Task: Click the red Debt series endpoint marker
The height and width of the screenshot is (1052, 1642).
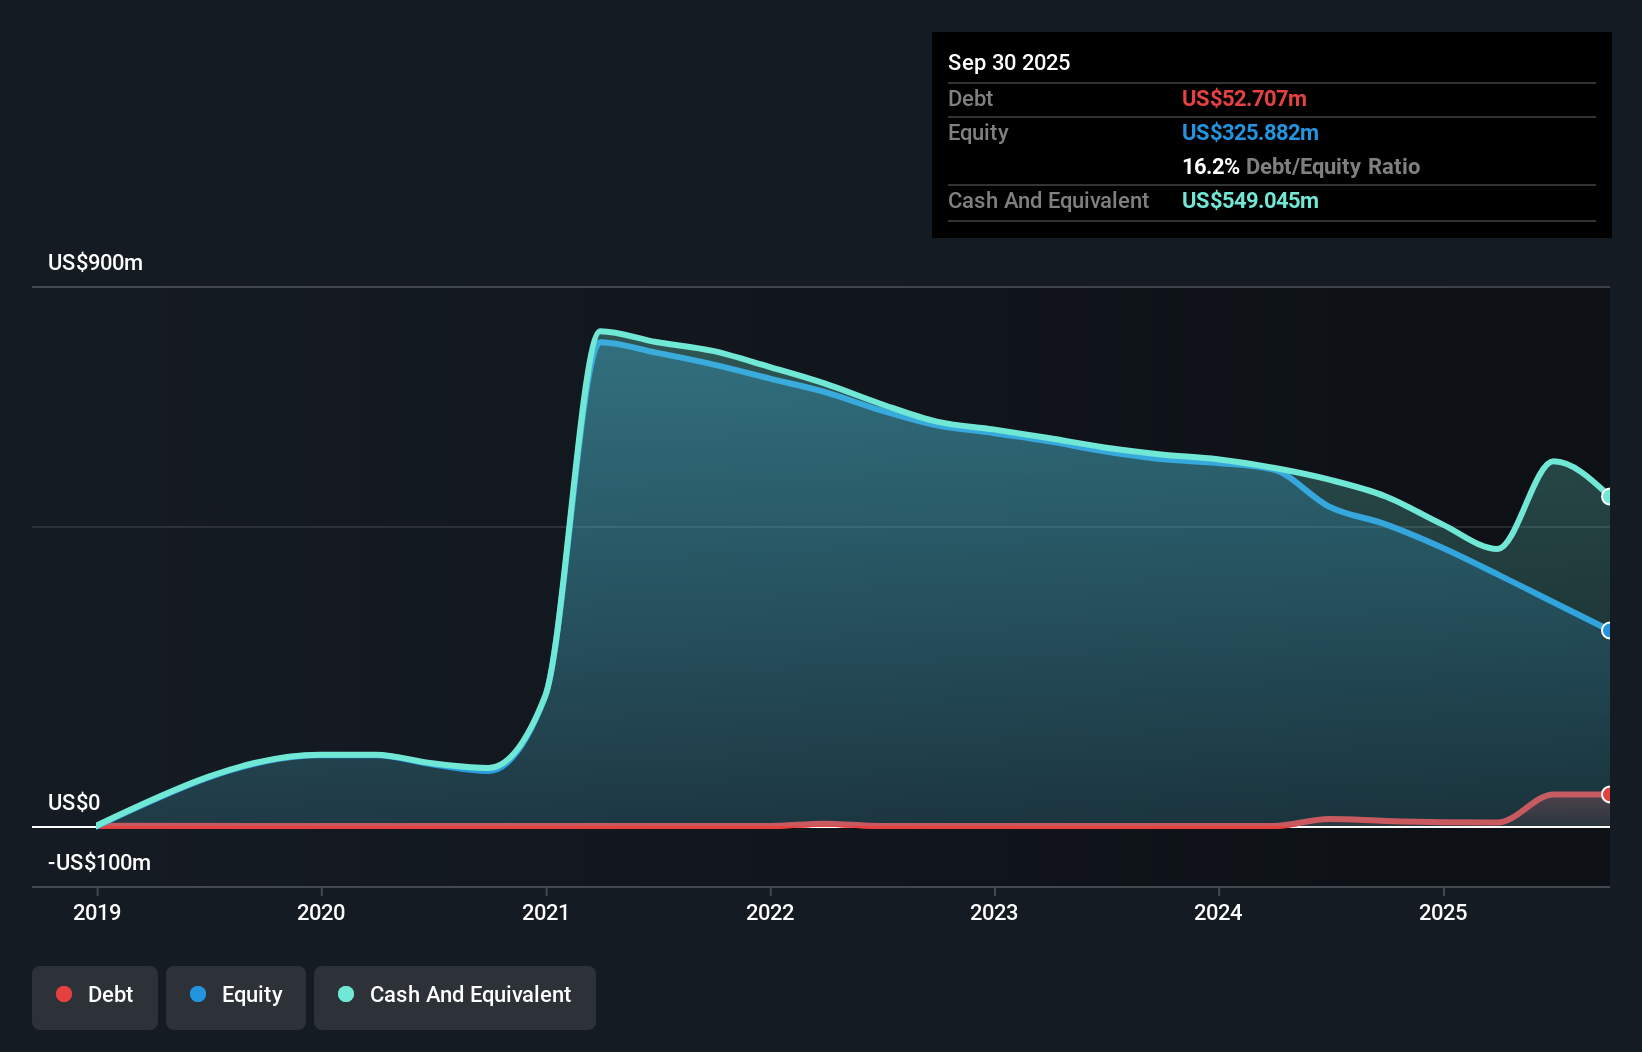Action: coord(1608,795)
